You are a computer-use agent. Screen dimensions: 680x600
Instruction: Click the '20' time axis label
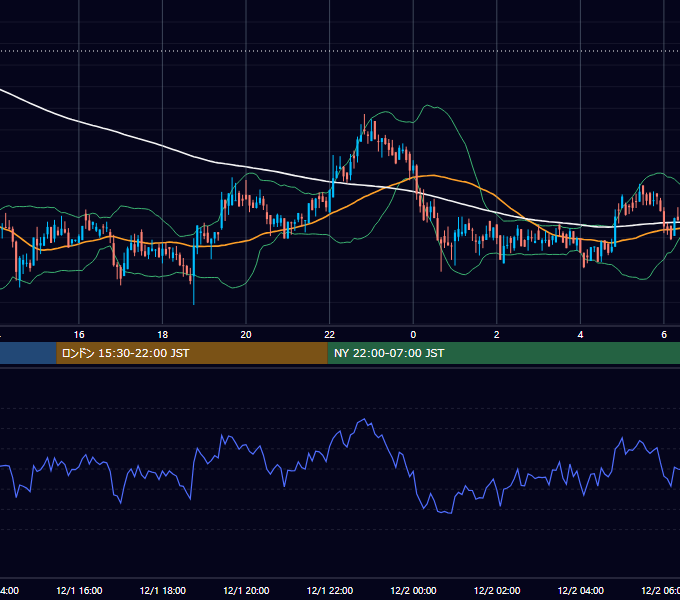tap(246, 335)
